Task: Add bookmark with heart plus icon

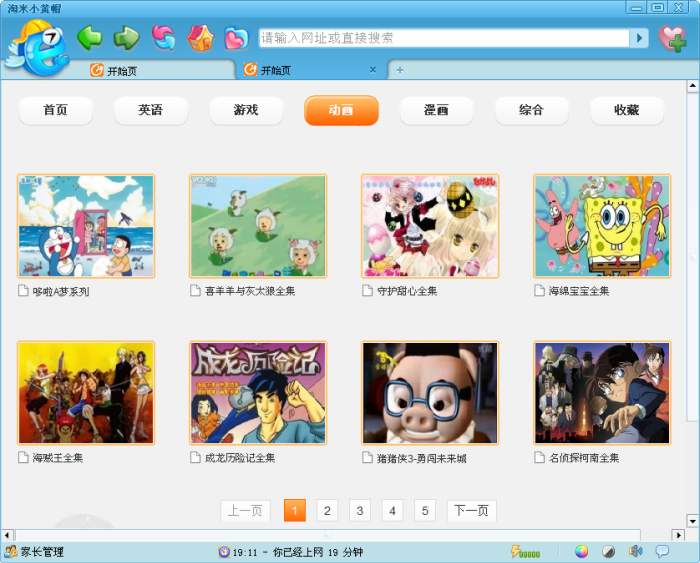Action: pos(672,38)
